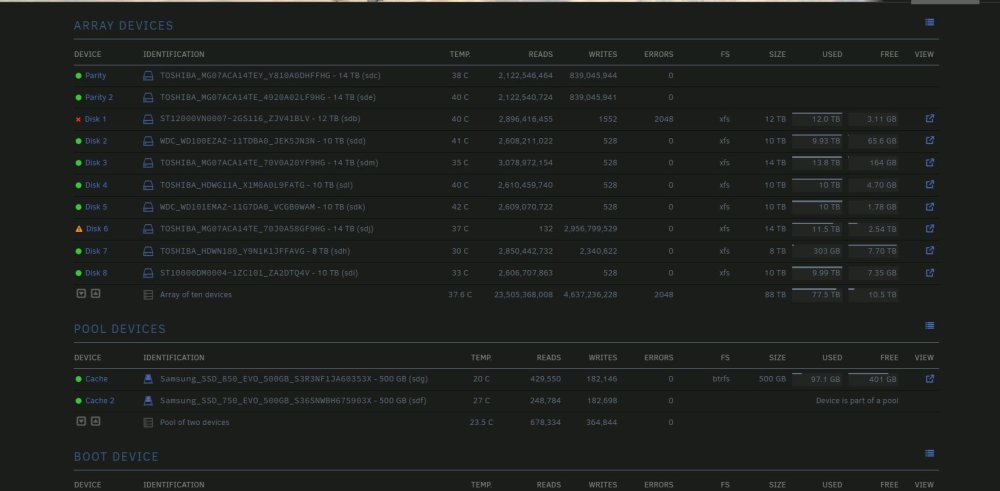The height and width of the screenshot is (491, 1000).
Task: Select the btrfs filesystem cell for Cache
Action: tap(721, 379)
